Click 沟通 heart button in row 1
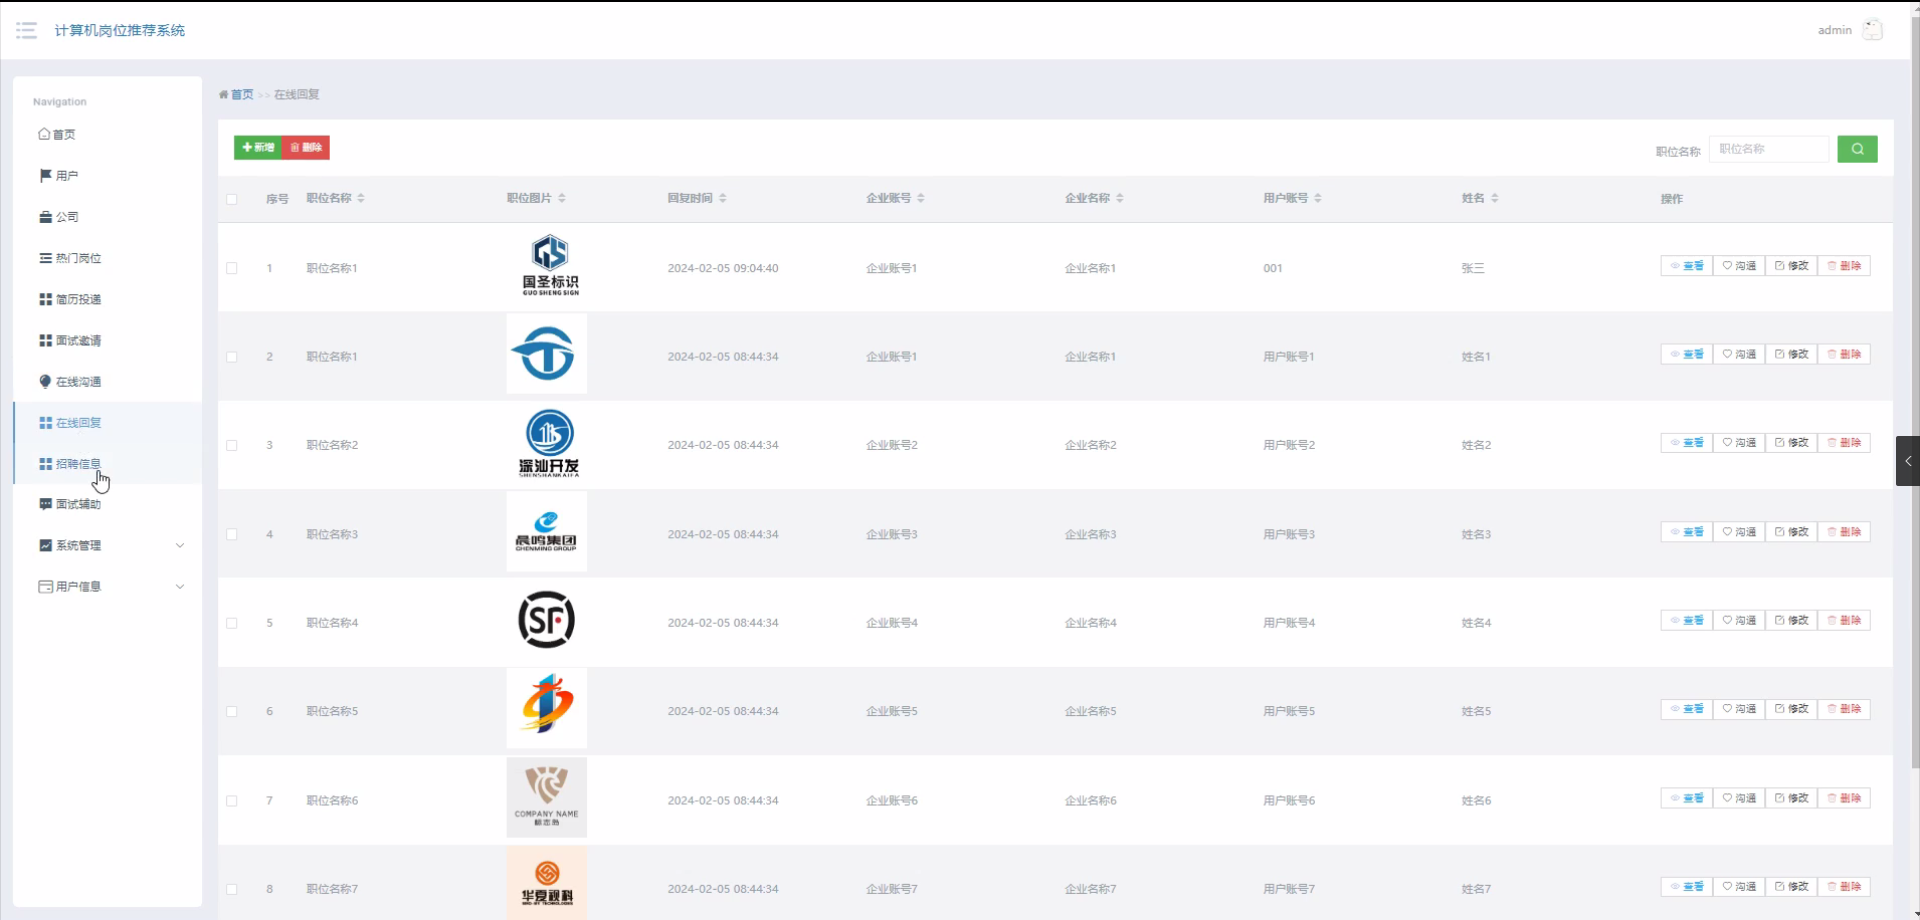 pos(1739,266)
